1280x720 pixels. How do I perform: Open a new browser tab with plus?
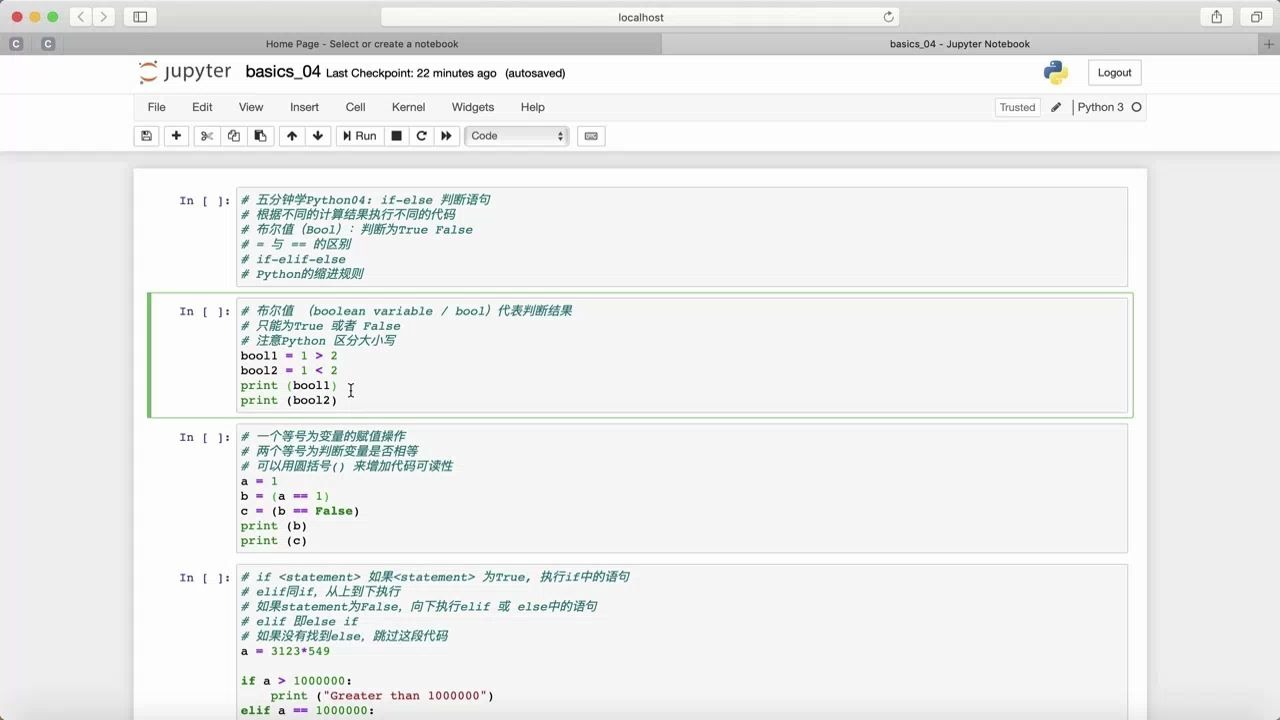click(x=1269, y=44)
